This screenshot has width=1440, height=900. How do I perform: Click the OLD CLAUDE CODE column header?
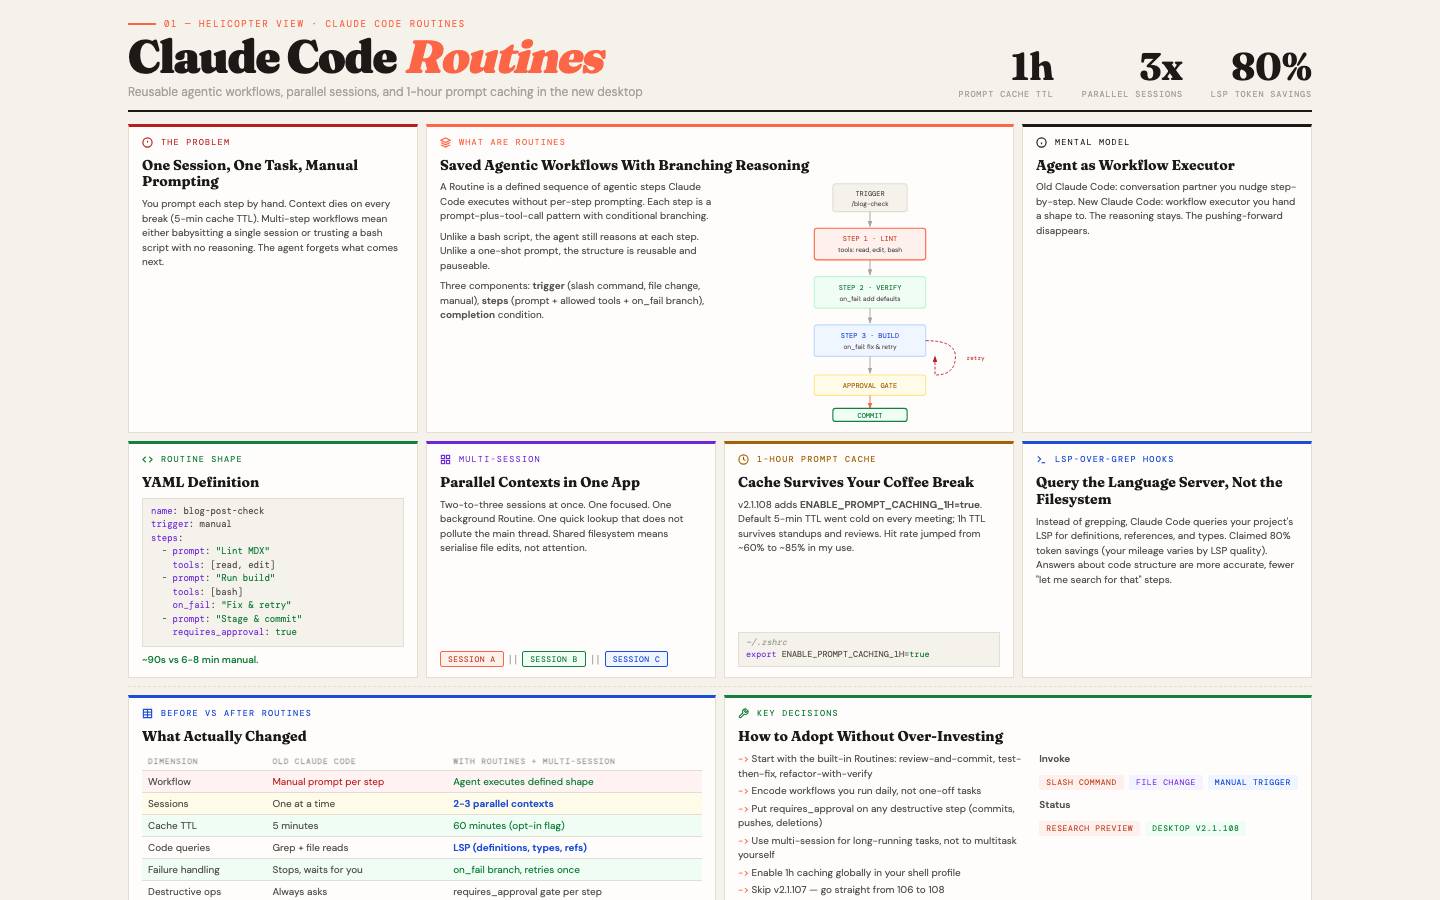(314, 761)
